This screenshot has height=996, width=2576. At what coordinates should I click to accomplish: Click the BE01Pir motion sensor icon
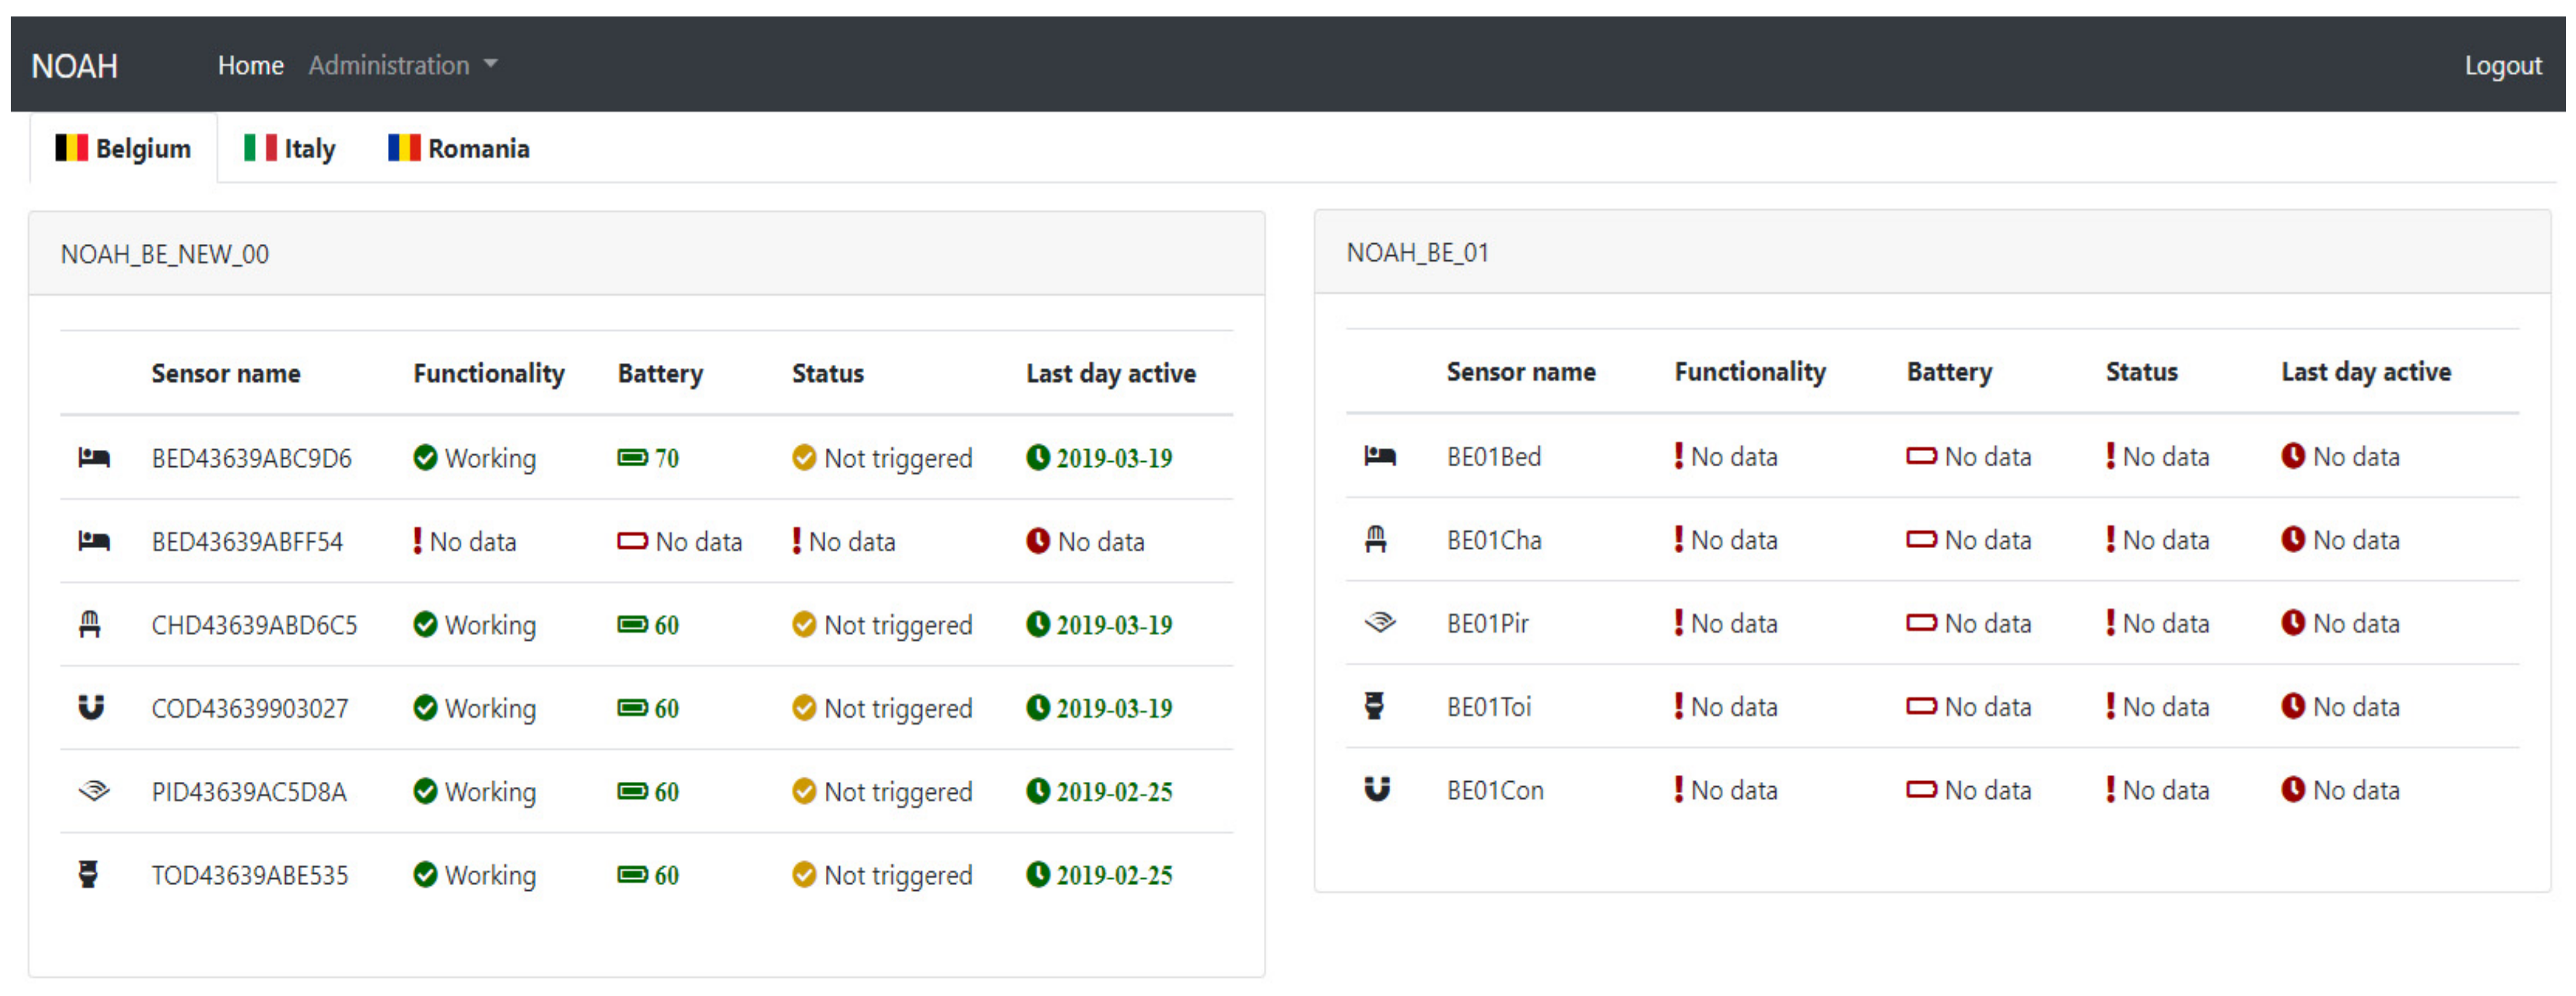(x=1380, y=623)
